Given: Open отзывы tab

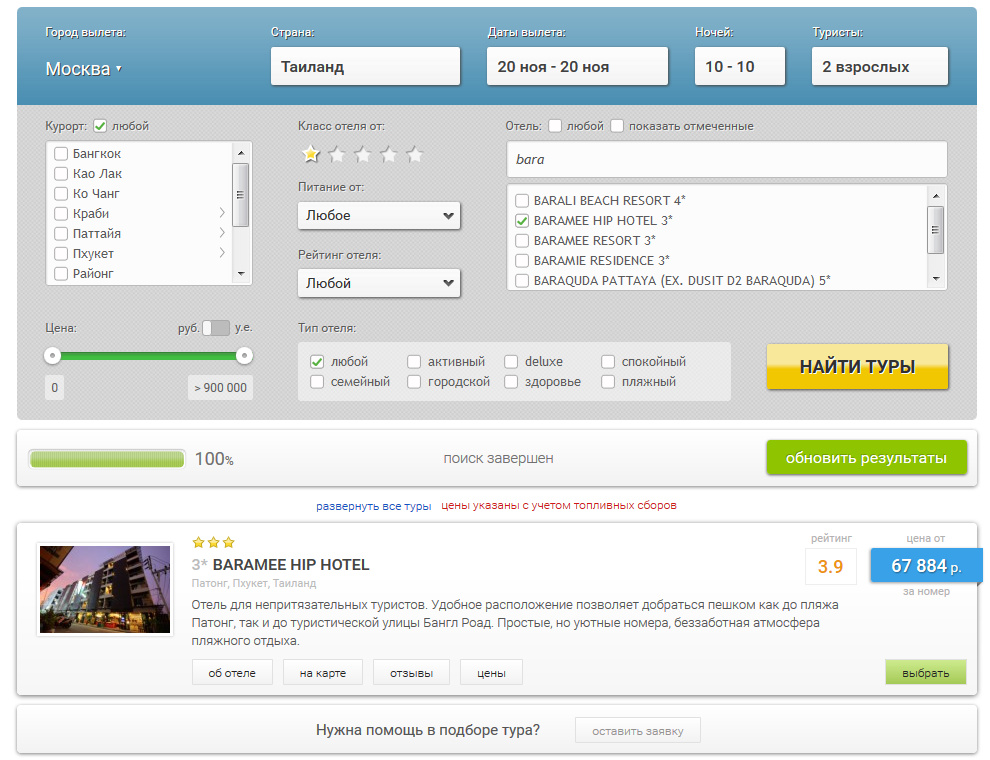Looking at the screenshot, I should point(412,673).
